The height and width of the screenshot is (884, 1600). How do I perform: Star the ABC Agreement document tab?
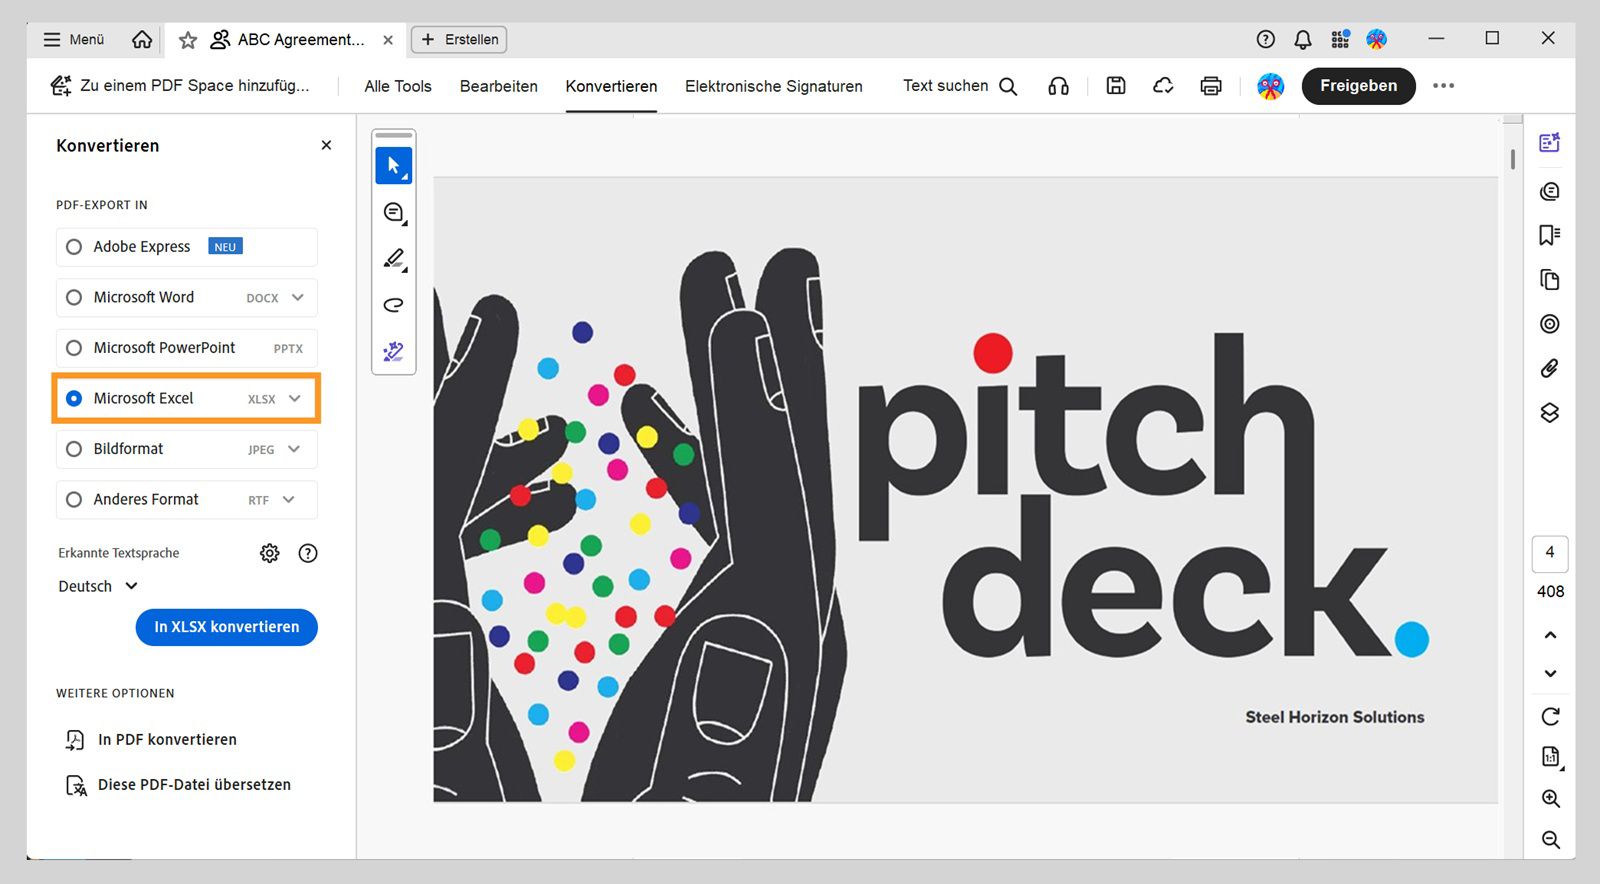[x=187, y=40]
